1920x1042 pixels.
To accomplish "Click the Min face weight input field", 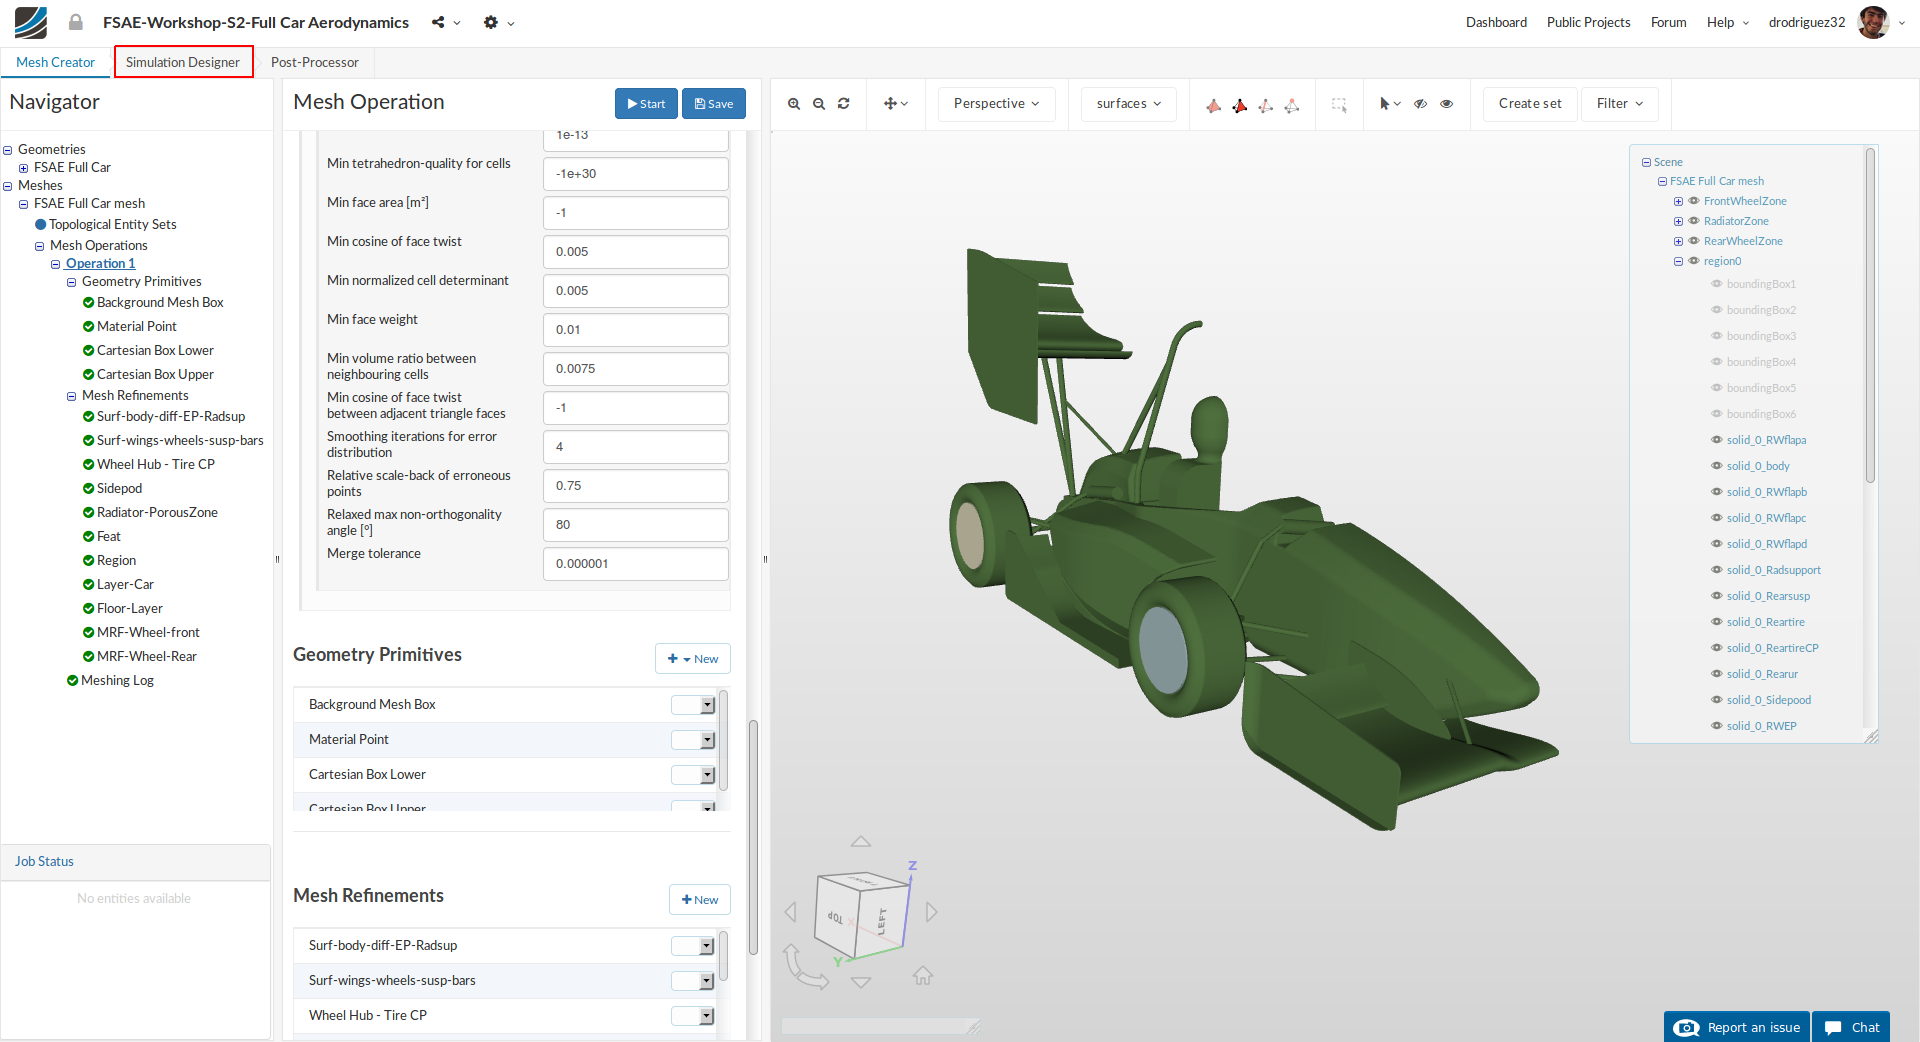I will (635, 330).
